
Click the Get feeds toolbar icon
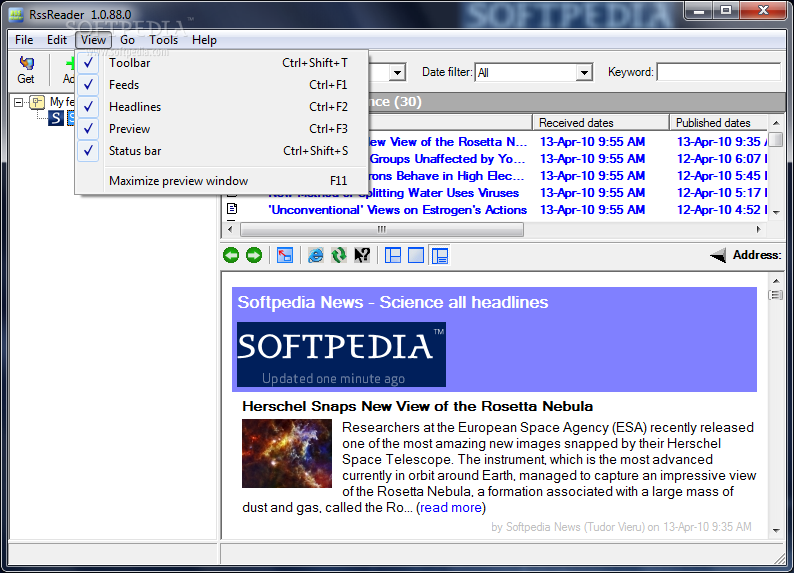tap(26, 63)
